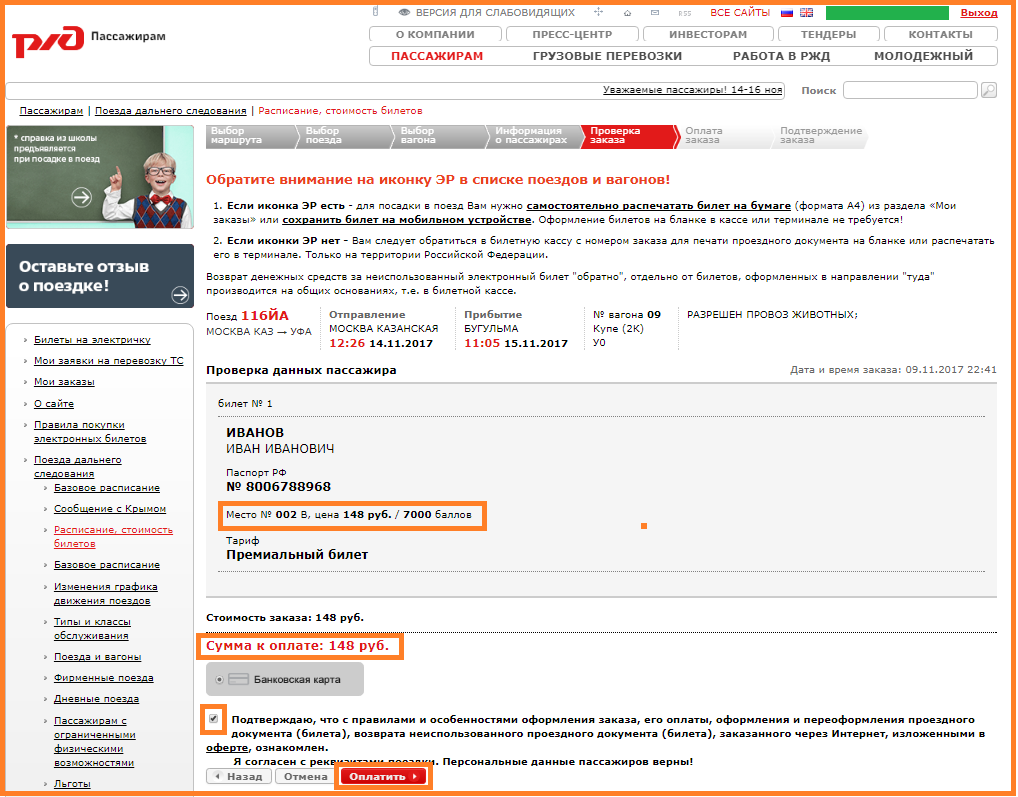Click the search magnifier icon

coord(989,90)
